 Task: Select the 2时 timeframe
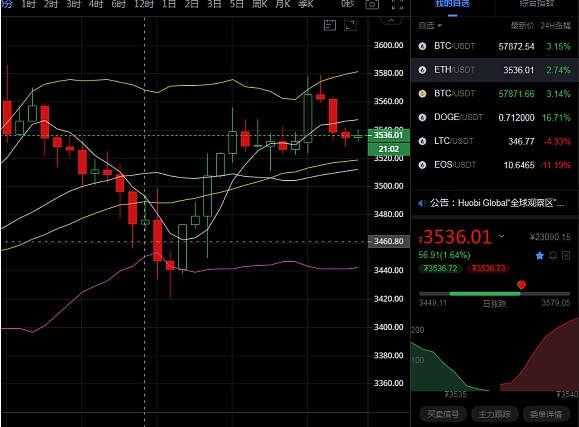pos(51,4)
